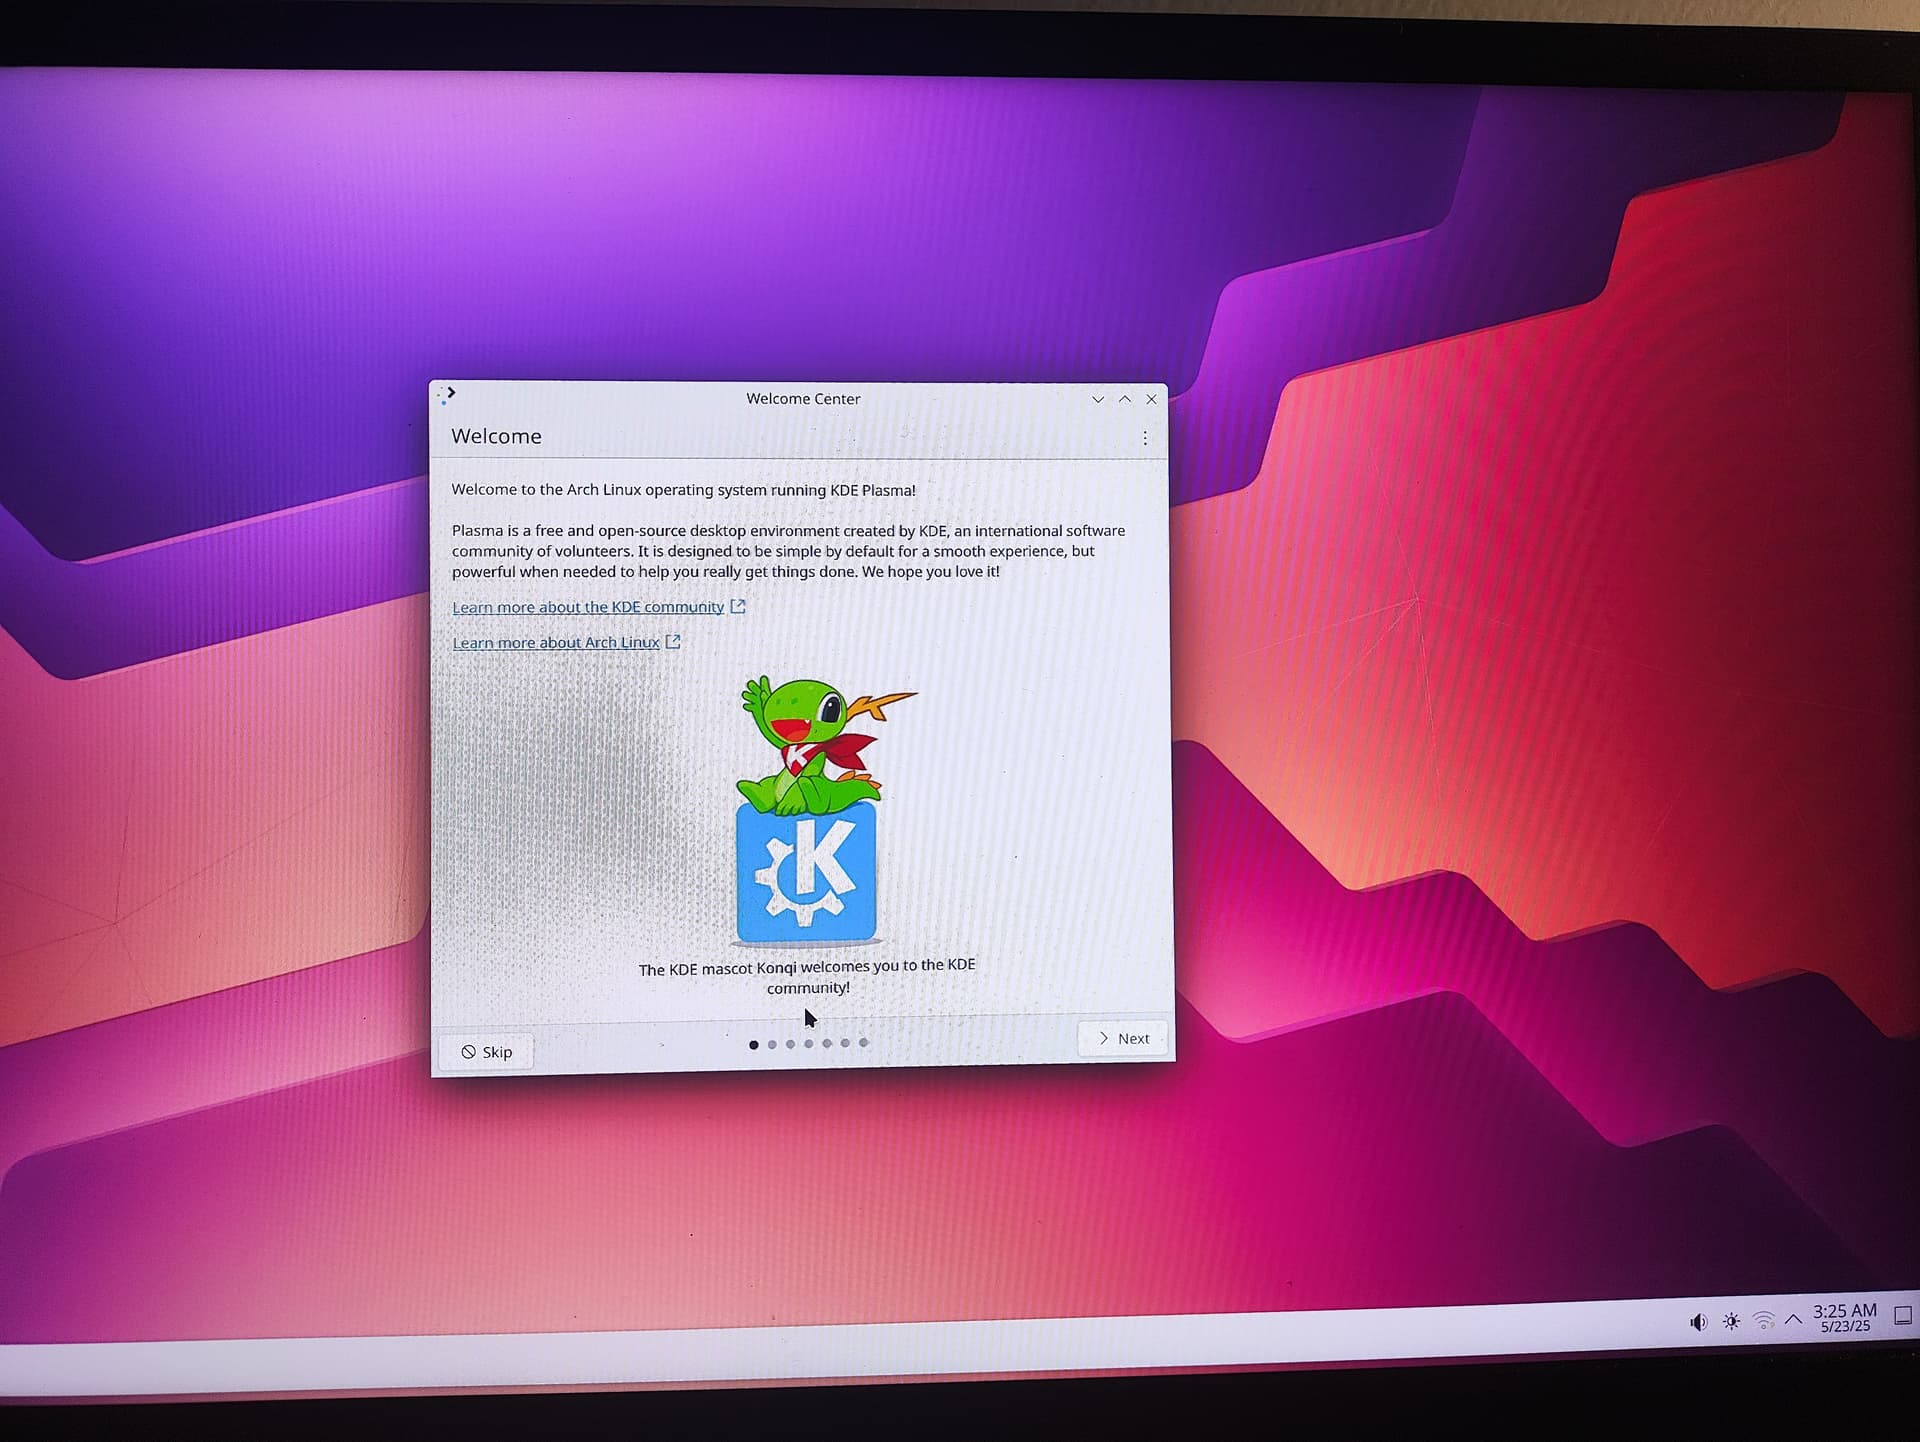Select the second page indicator dot
Screen dimensions: 1920x1442
(772, 1045)
